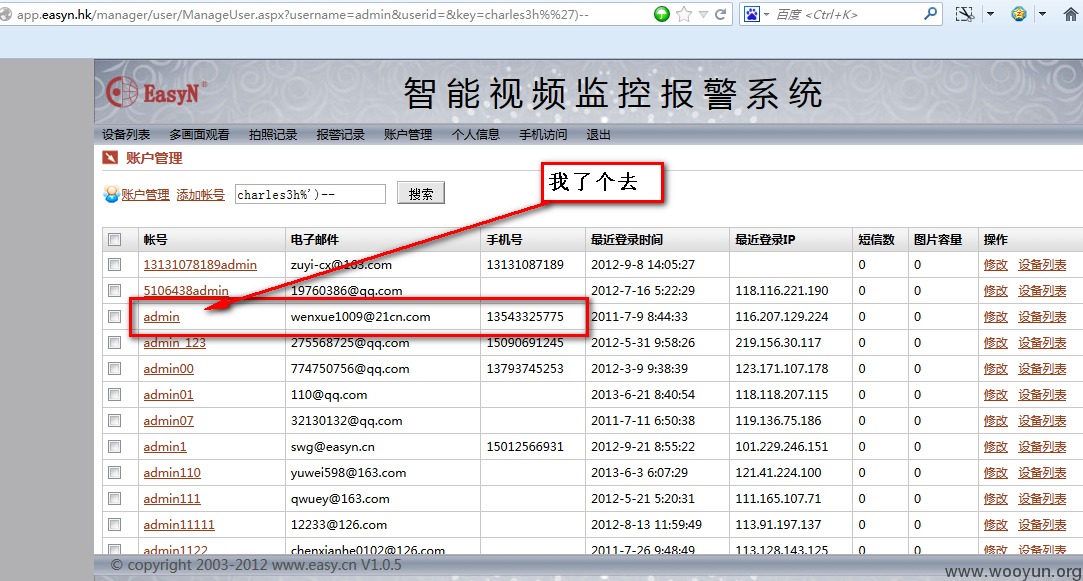Open the 13131078189admin account link
Screen dimensions: 1083x581
200,265
